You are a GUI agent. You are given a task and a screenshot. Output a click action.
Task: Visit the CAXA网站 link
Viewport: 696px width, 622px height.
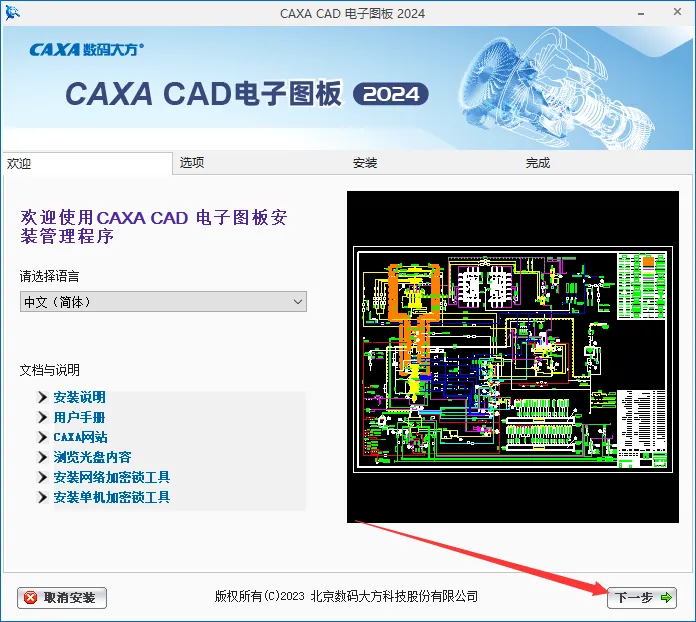(80, 437)
